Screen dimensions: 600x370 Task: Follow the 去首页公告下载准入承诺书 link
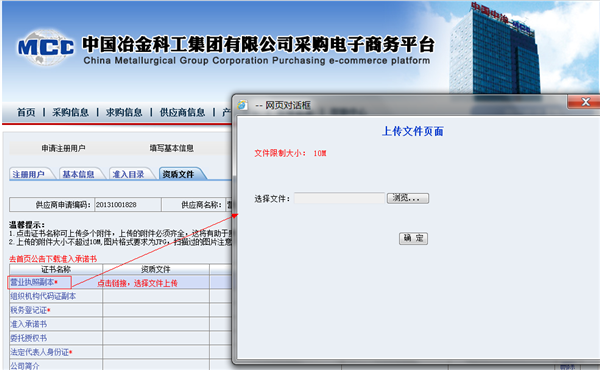(x=53, y=259)
